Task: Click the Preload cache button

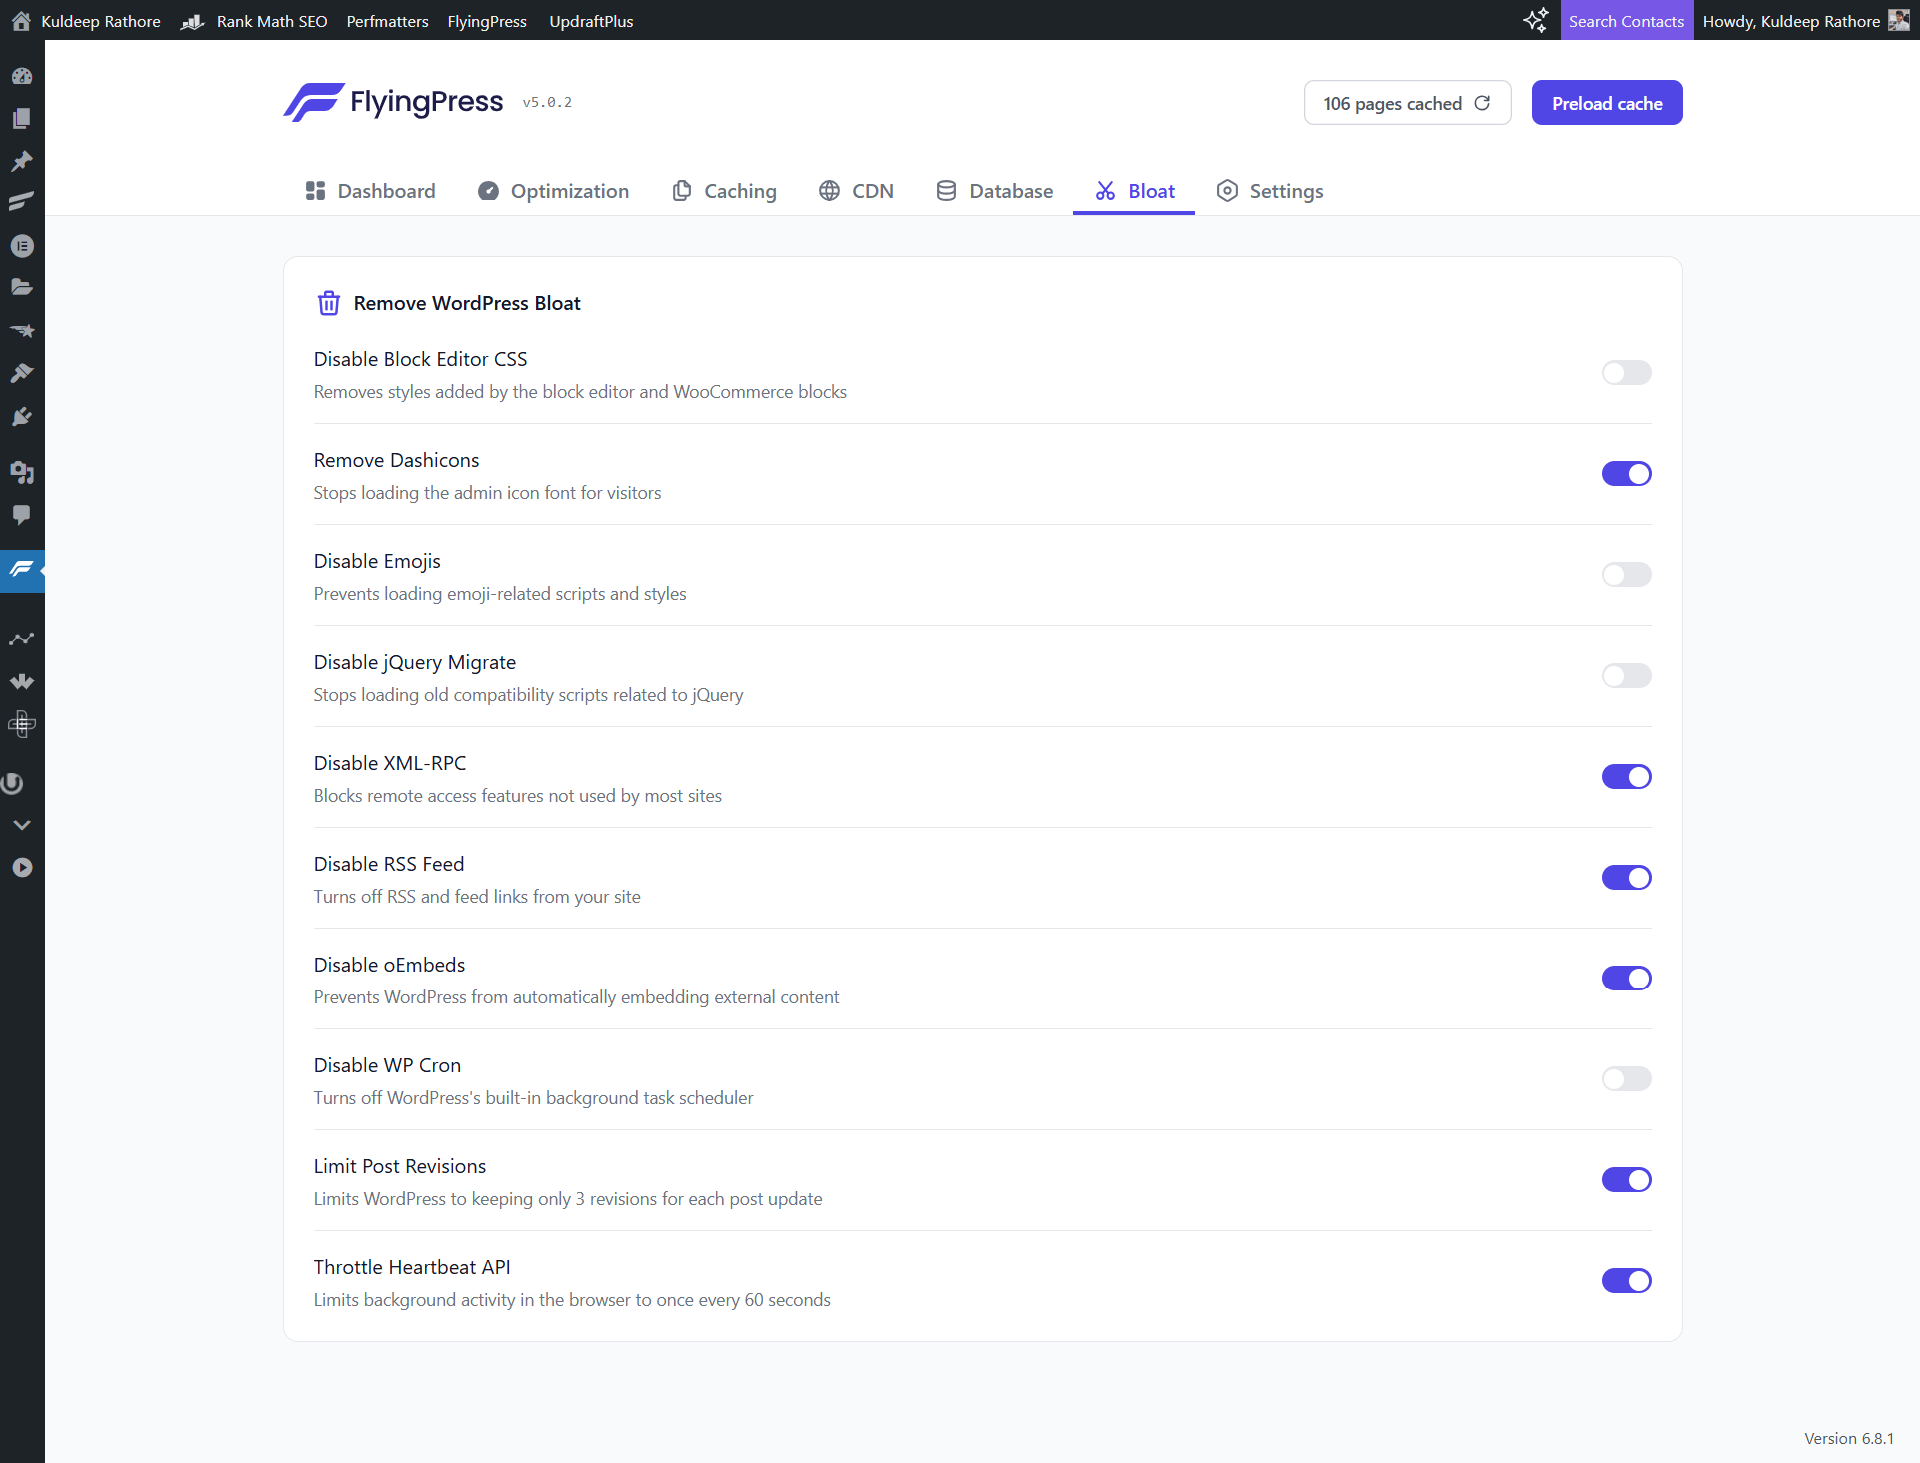Action: (1607, 103)
